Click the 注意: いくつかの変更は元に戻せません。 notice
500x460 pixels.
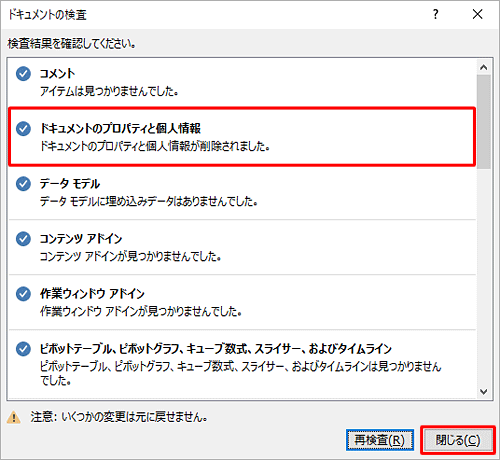119,417
